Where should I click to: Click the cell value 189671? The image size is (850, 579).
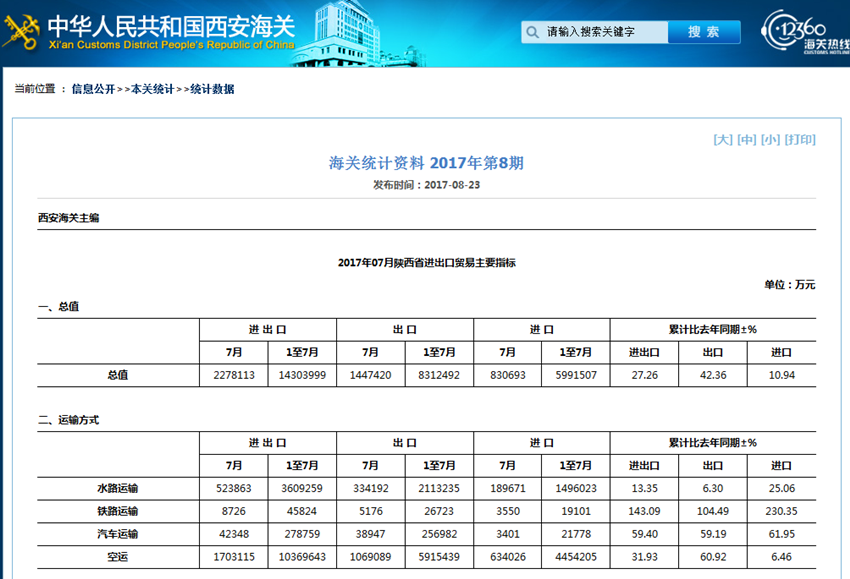(507, 488)
